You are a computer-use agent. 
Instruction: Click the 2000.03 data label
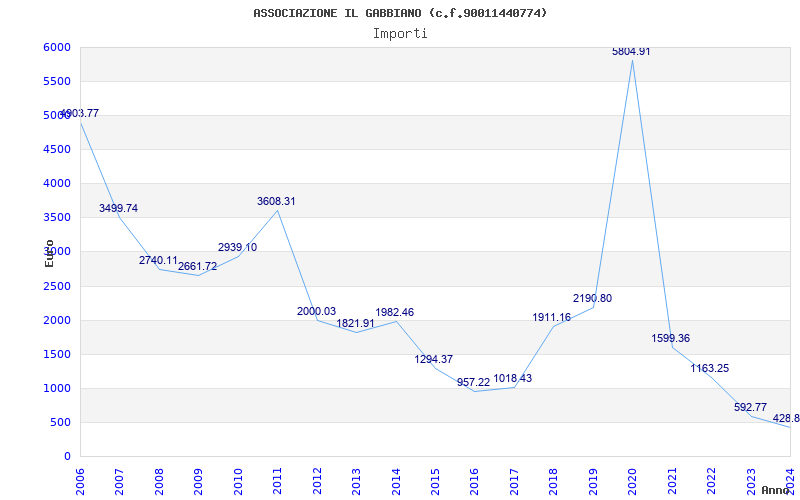click(316, 311)
